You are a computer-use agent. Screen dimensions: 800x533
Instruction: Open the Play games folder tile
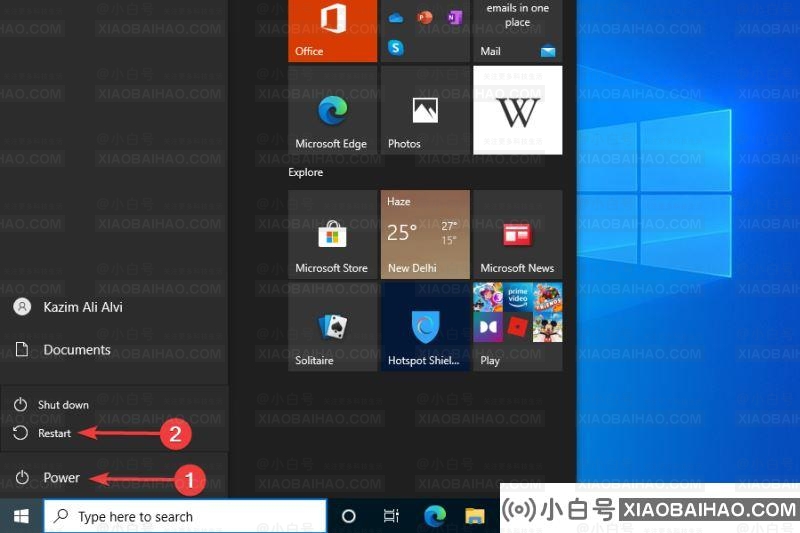[x=517, y=327]
